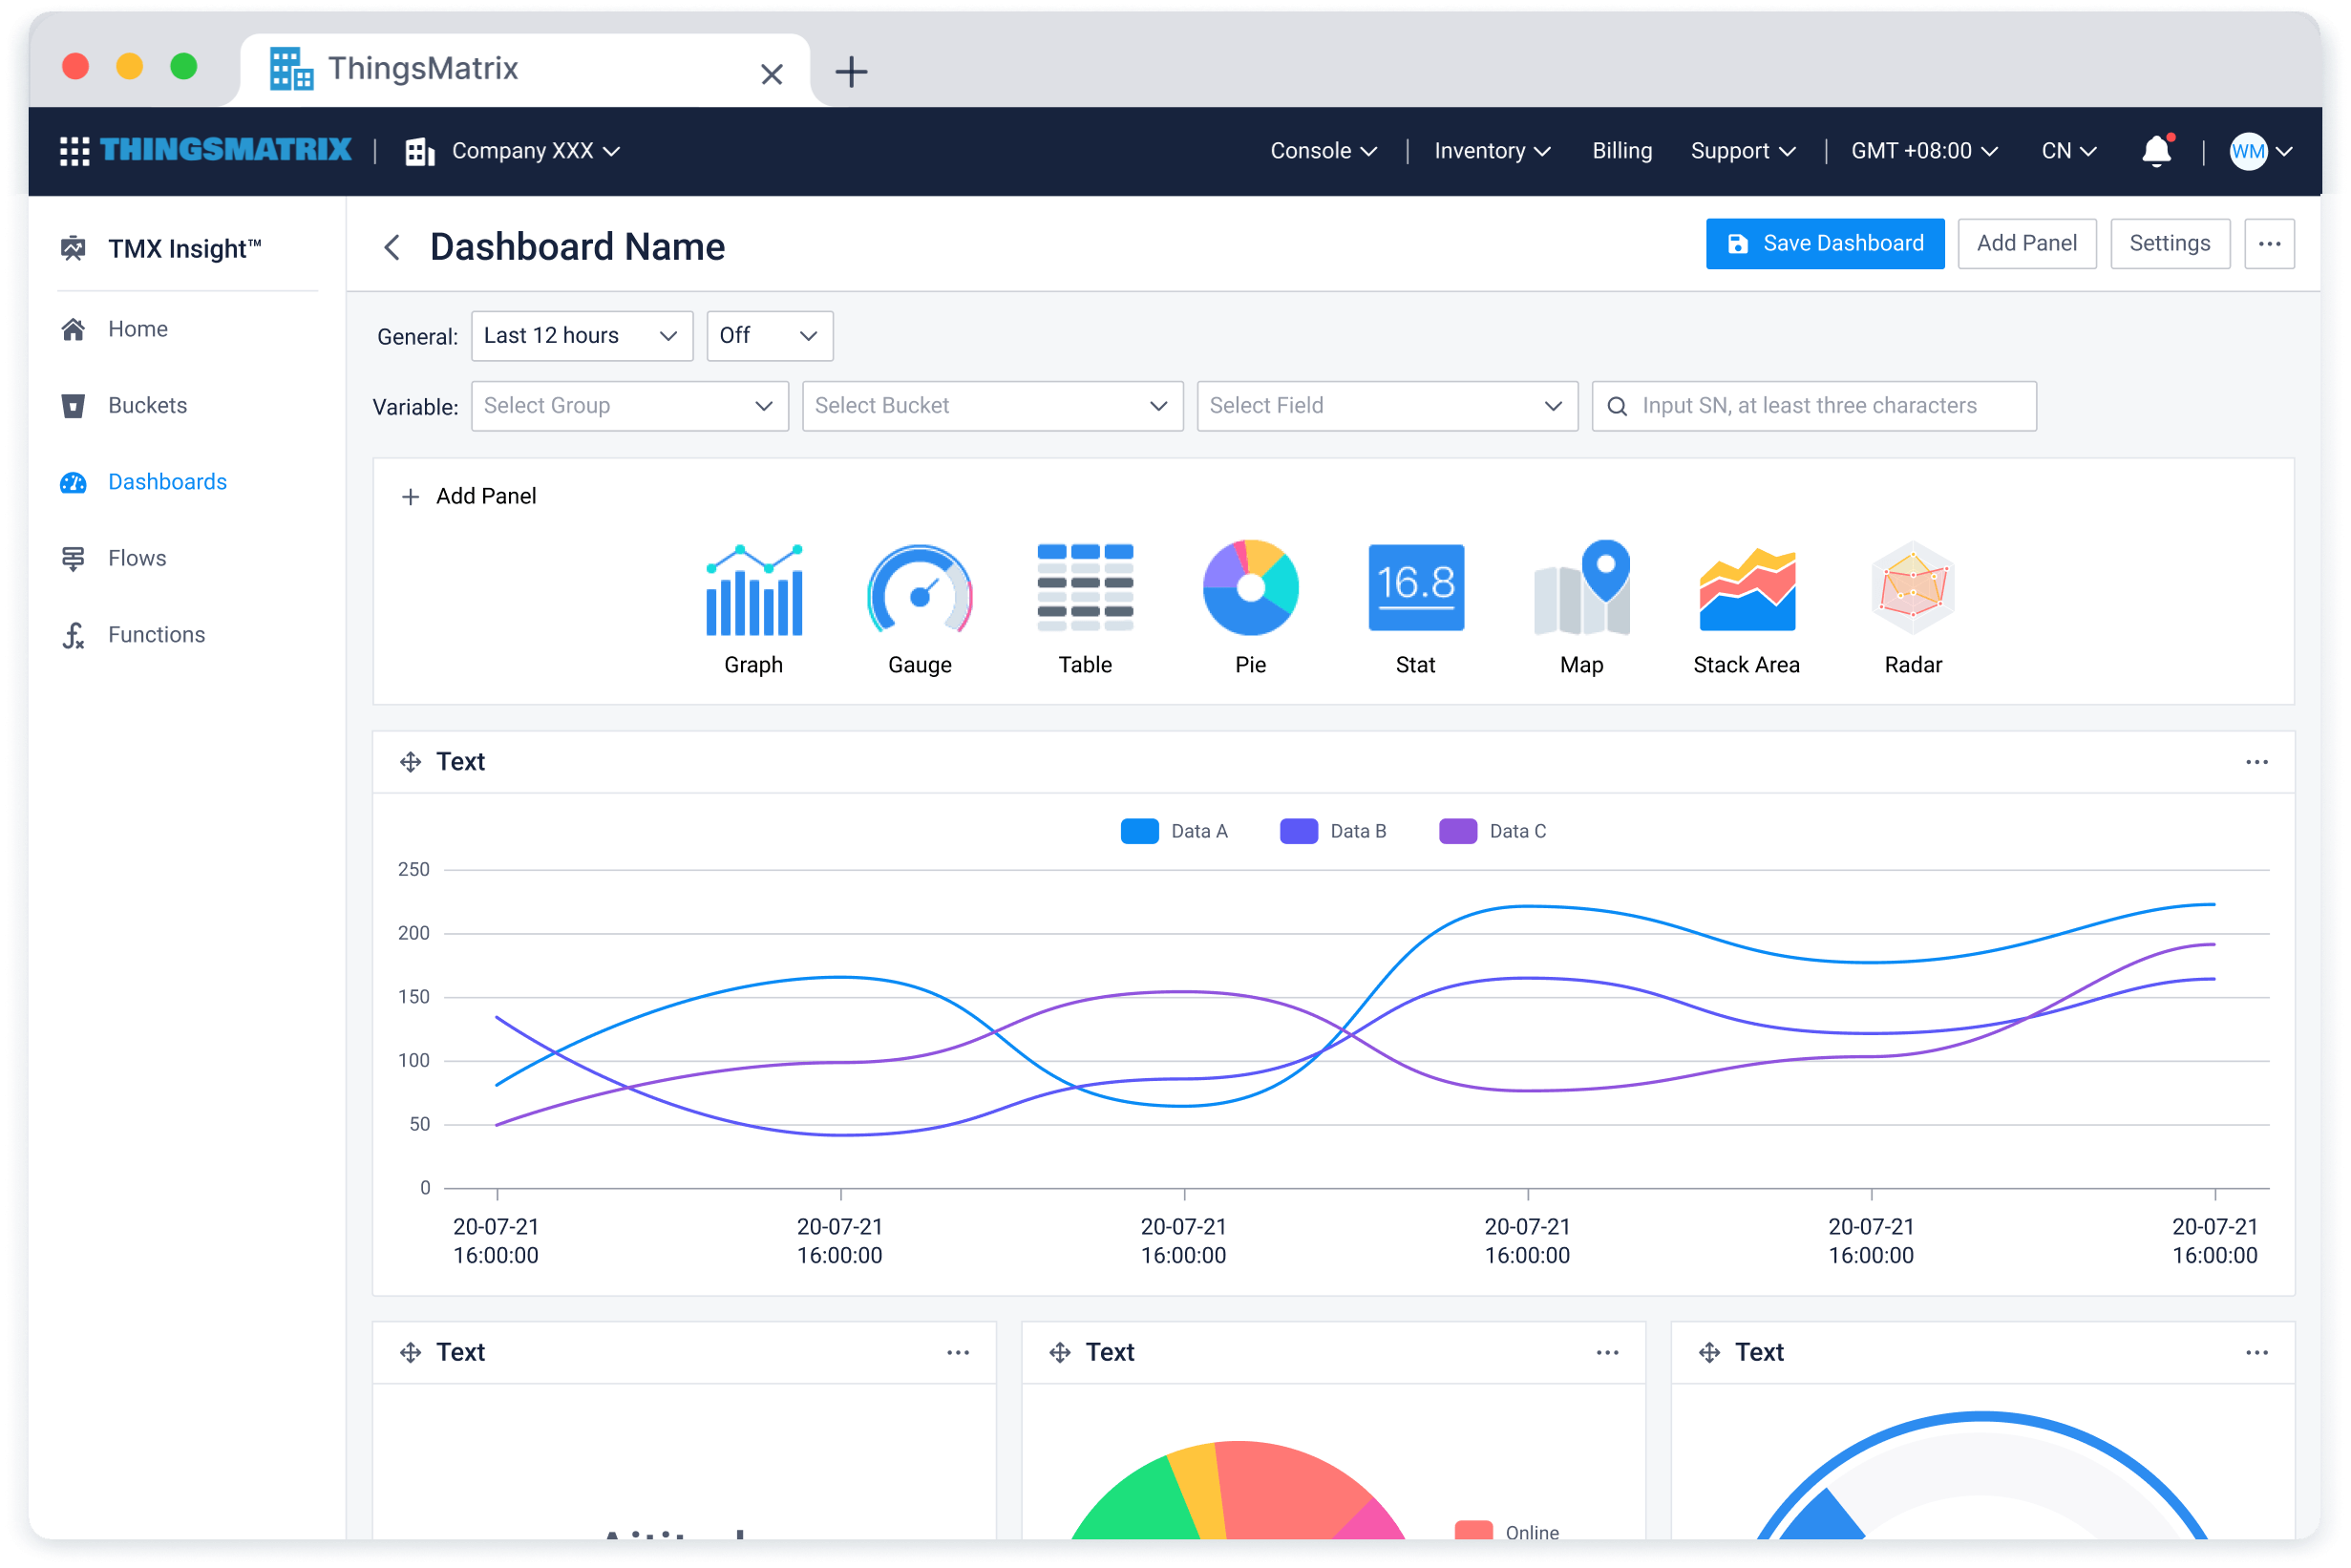Open the Last 12 hours time range dropdown
Image resolution: width=2351 pixels, height=1568 pixels.
click(x=582, y=336)
